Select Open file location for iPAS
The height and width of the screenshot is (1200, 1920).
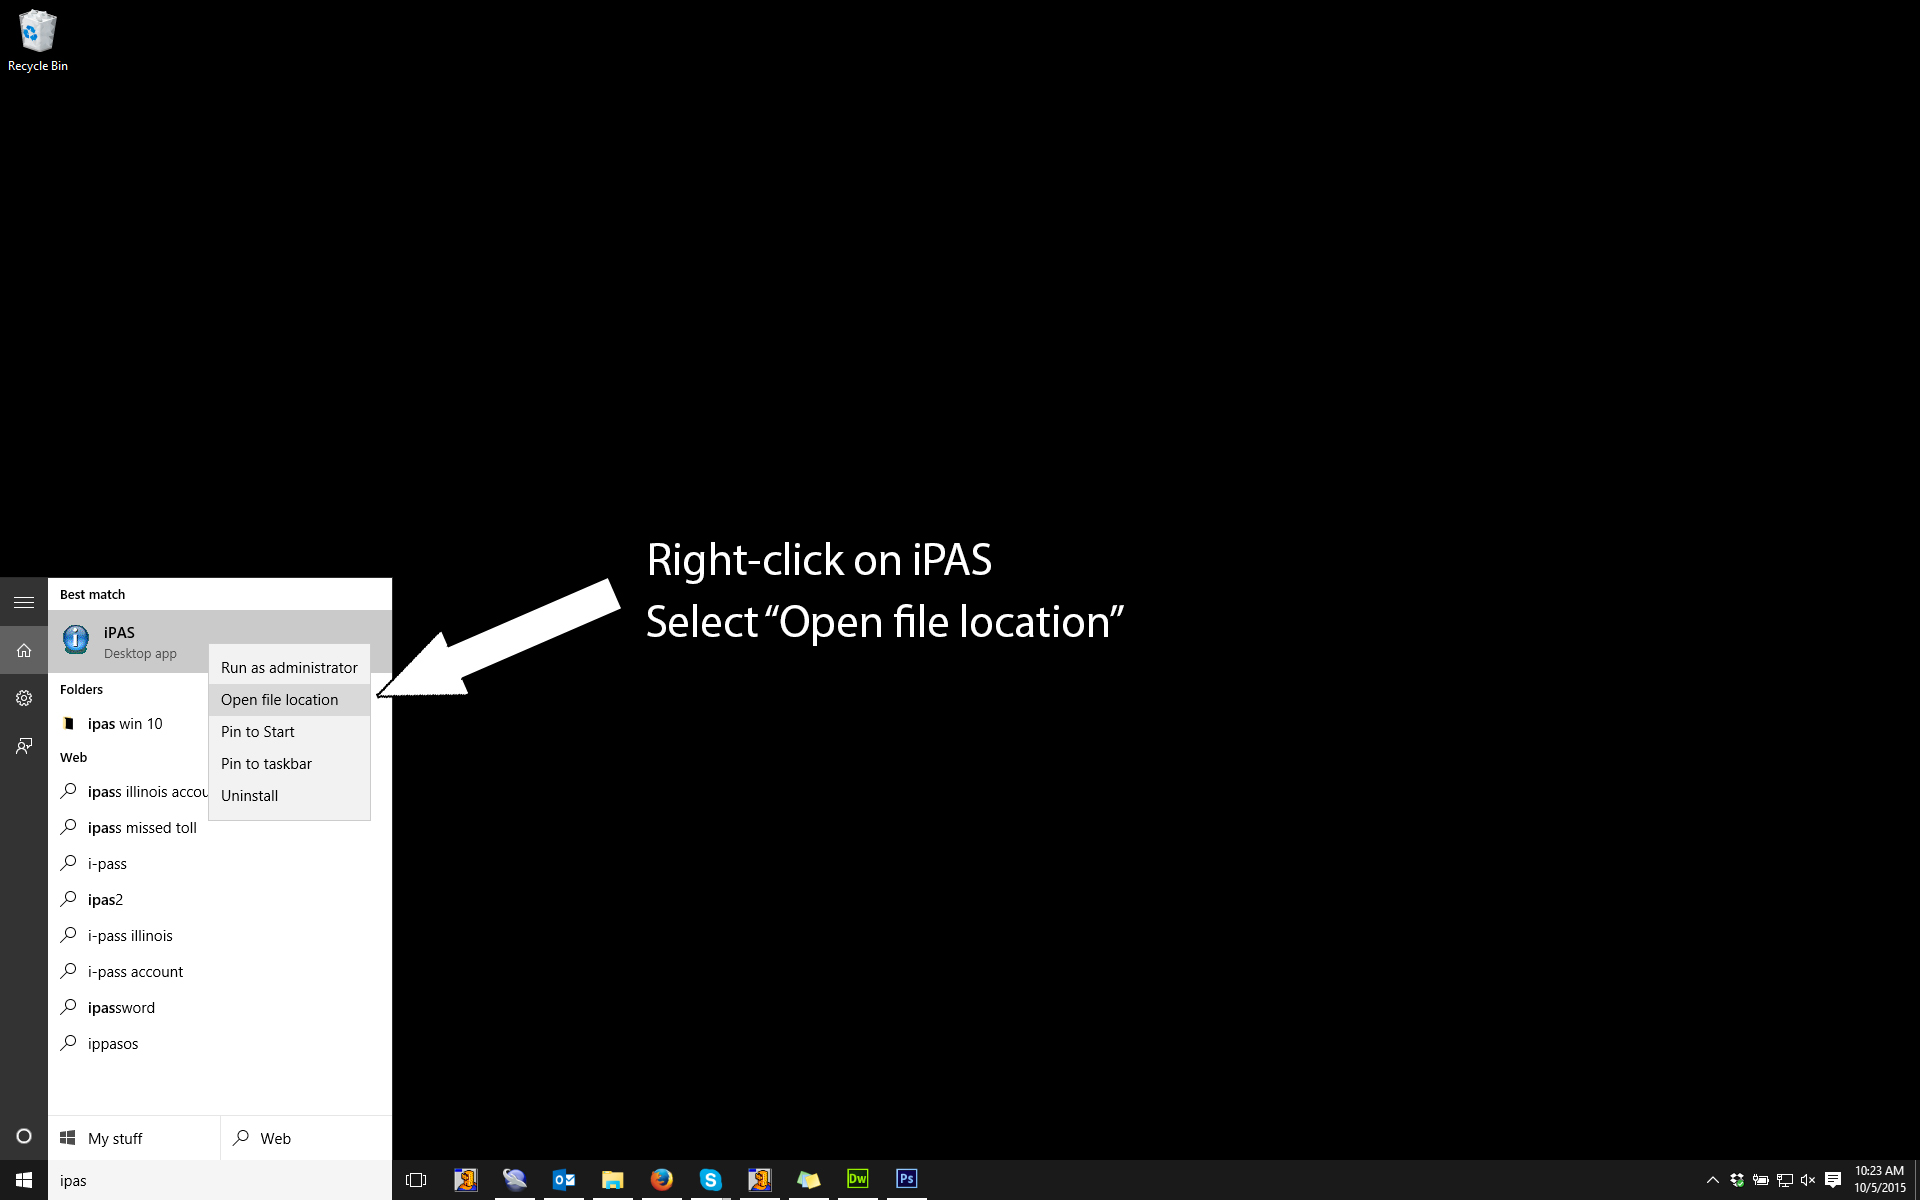pyautogui.click(x=279, y=699)
